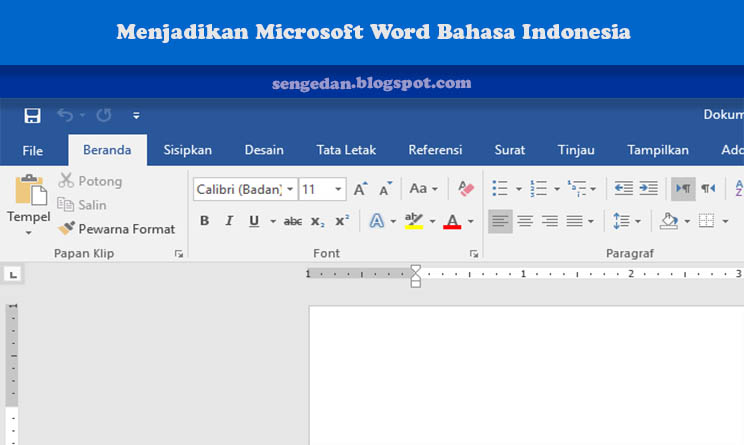The height and width of the screenshot is (445, 744).
Task: Open the Referensi tab
Action: [x=435, y=150]
